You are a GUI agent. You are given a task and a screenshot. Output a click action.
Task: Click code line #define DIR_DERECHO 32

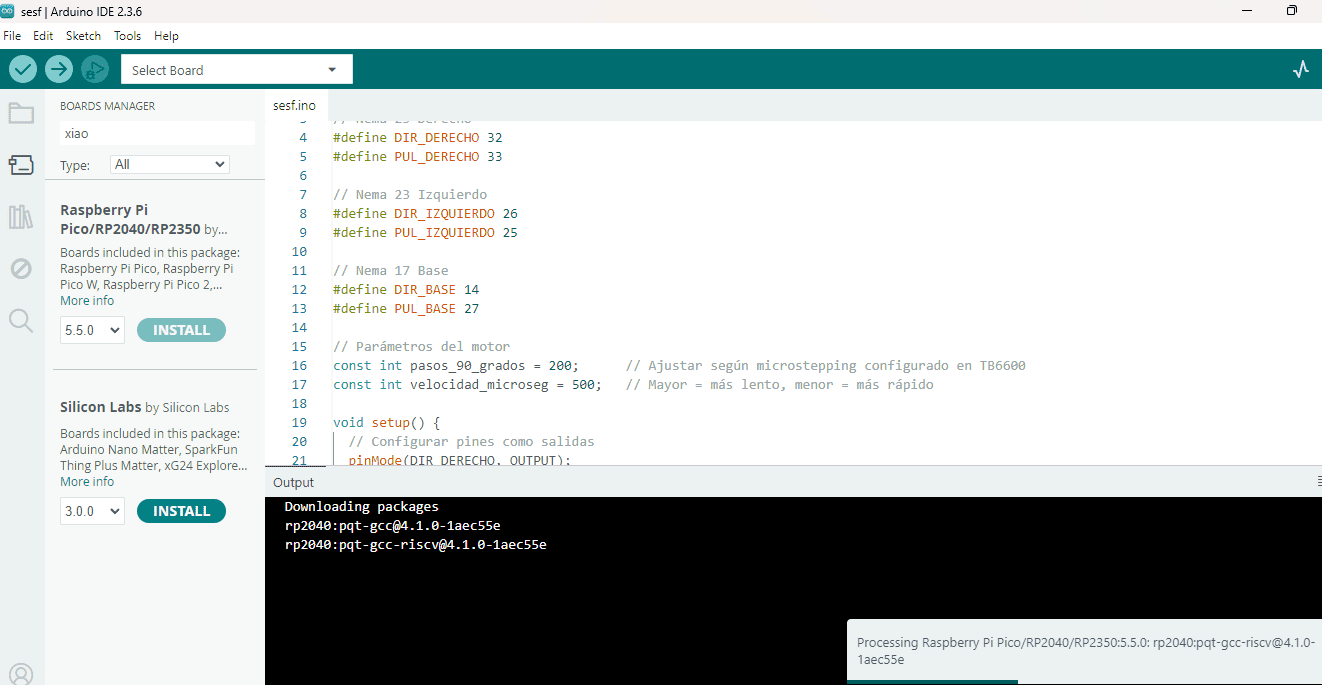click(x=417, y=137)
